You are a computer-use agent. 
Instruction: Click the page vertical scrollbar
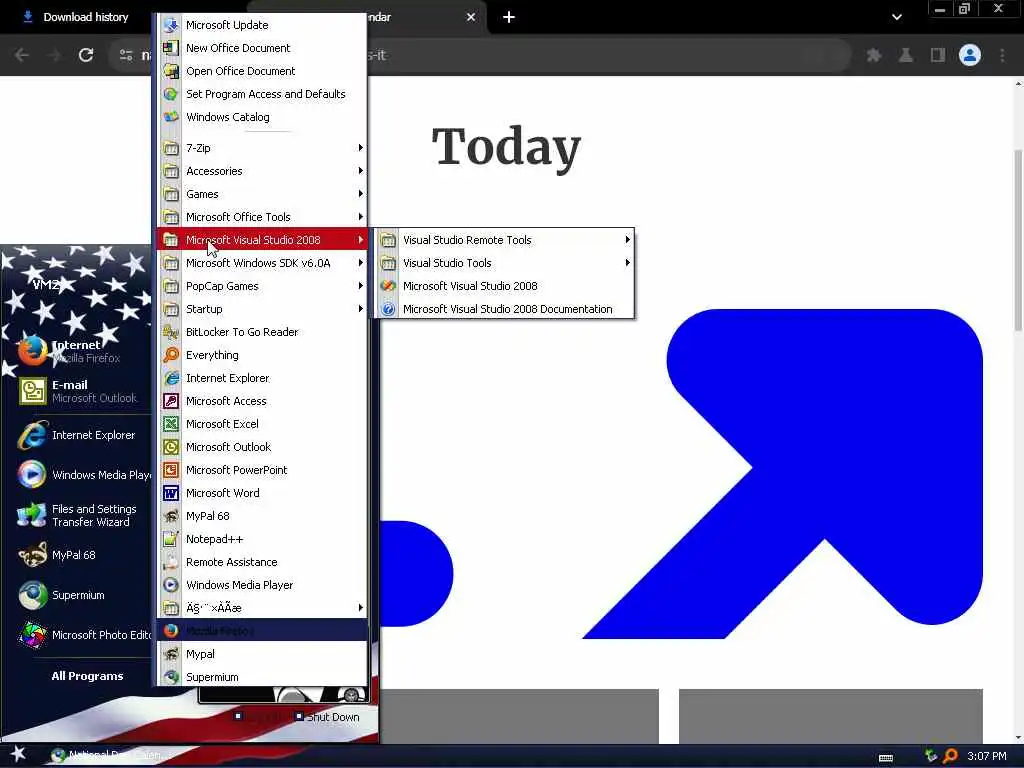1018,240
